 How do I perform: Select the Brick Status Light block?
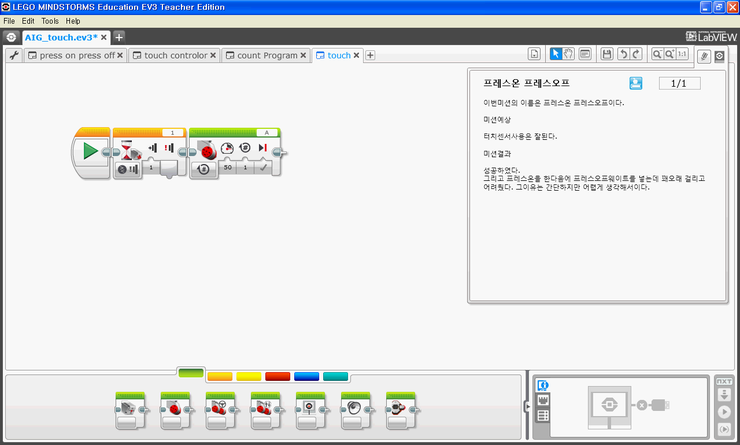pos(400,409)
